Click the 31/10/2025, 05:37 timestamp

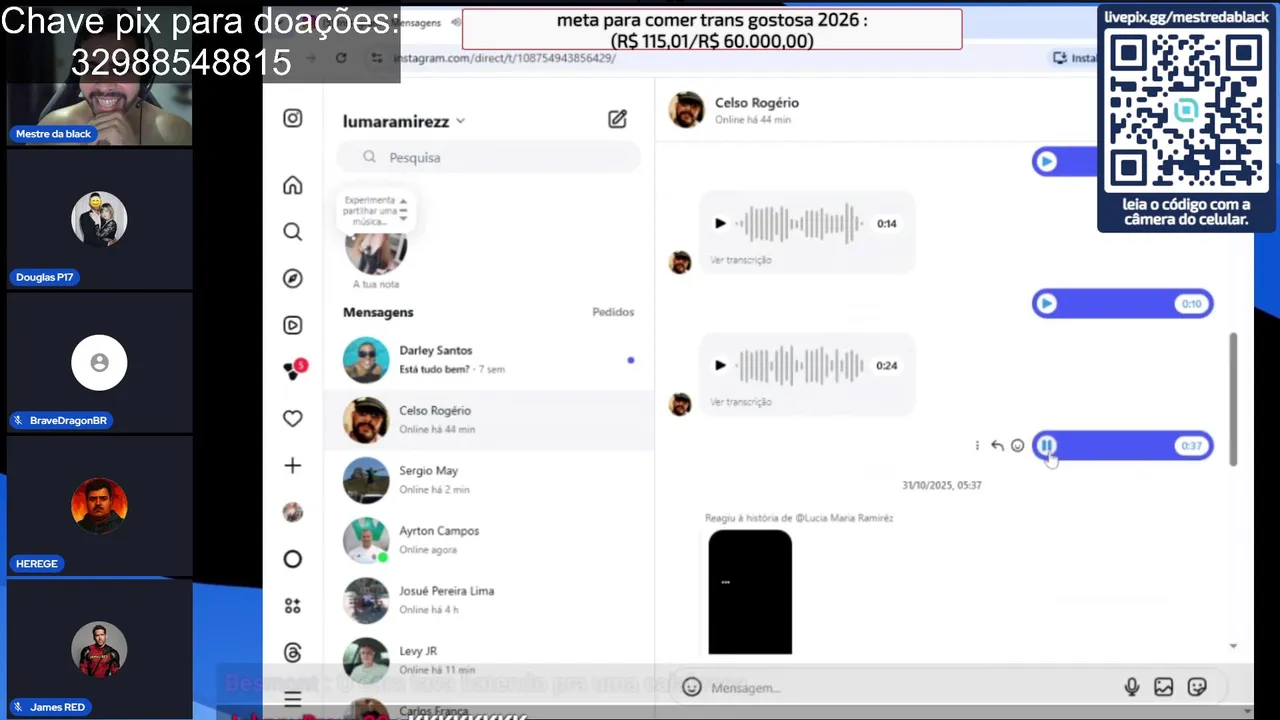[x=942, y=485]
